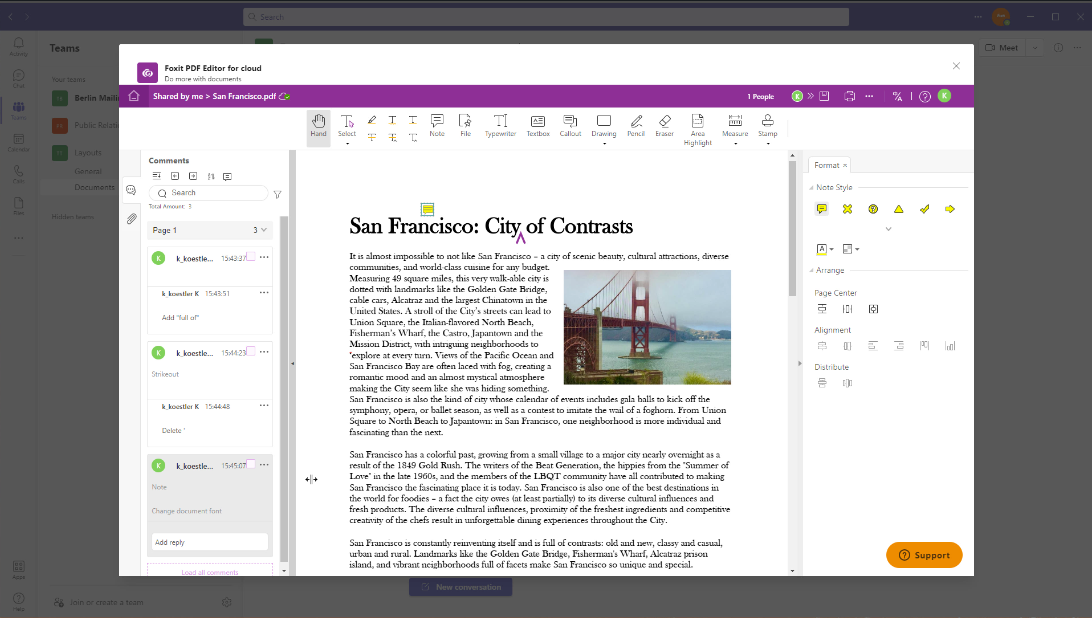Expand more note styles with the chevron

tap(888, 229)
